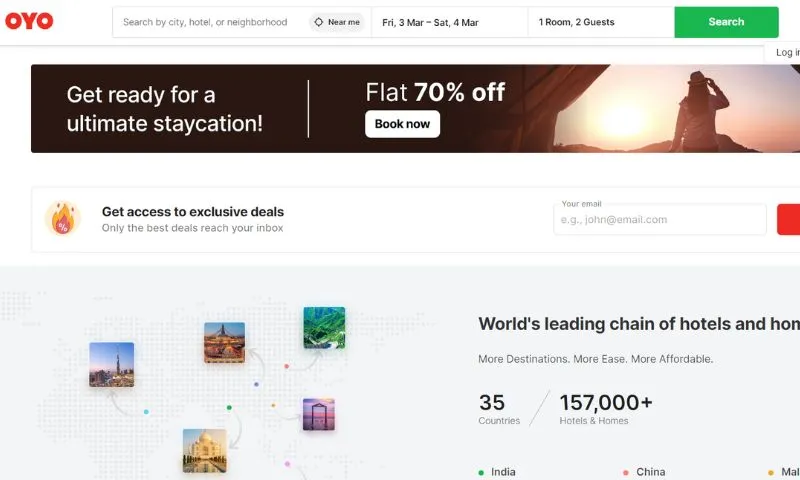Click the 157,000+ Hotels & Homes statistic
The width and height of the screenshot is (800, 480).
tap(606, 409)
